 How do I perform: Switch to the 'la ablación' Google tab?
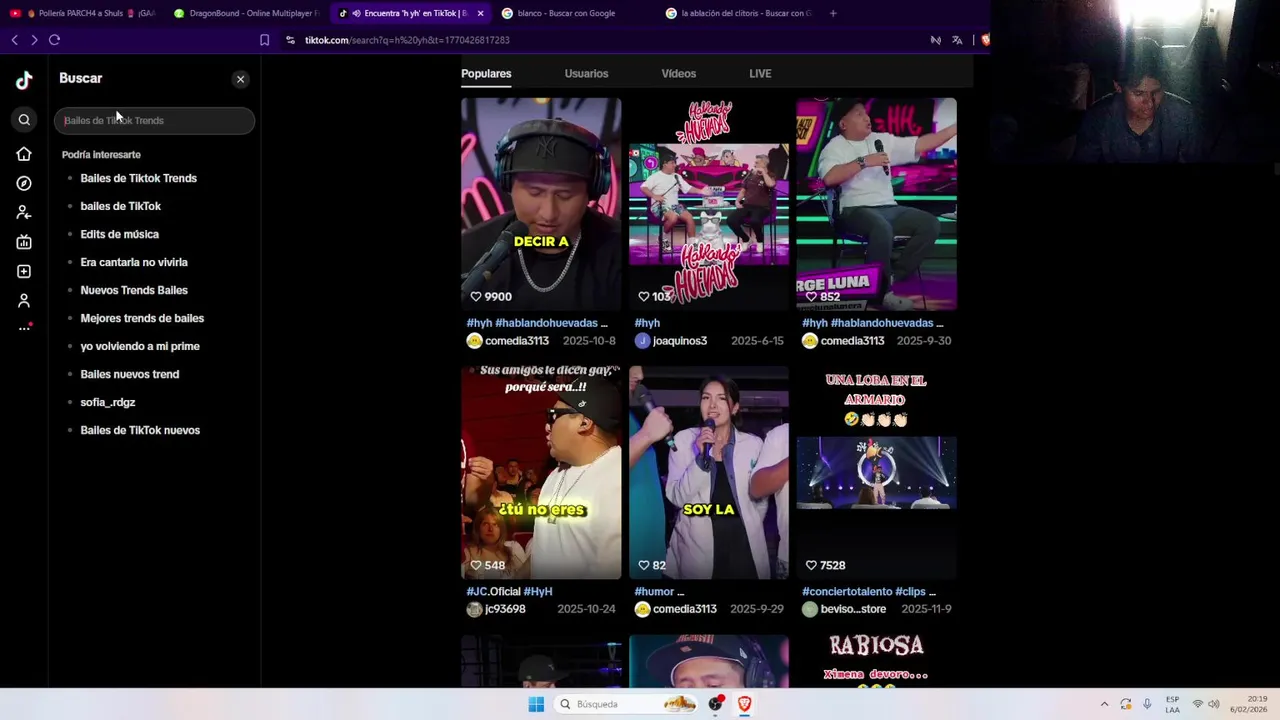click(738, 13)
